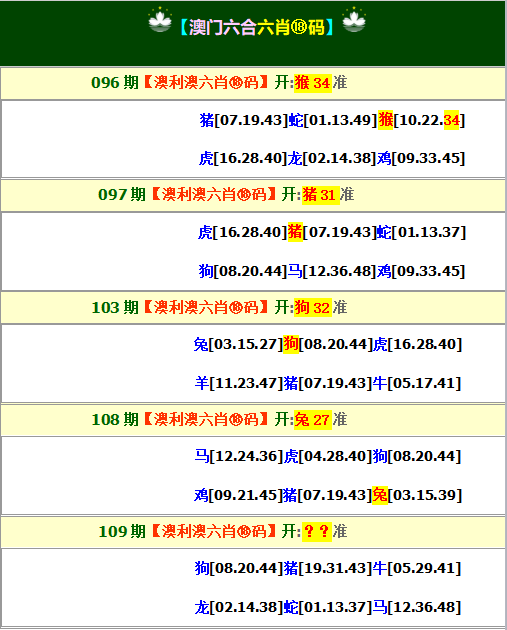Select the 096期 header label

coord(114,82)
